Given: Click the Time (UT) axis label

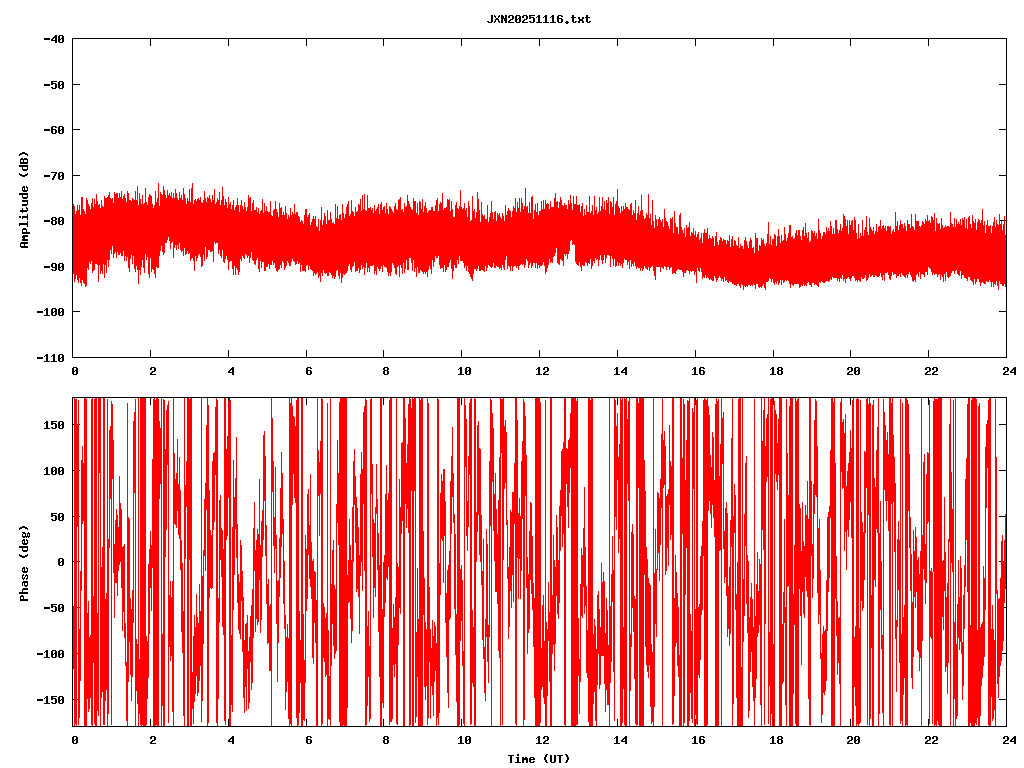Looking at the screenshot, I should [538, 759].
